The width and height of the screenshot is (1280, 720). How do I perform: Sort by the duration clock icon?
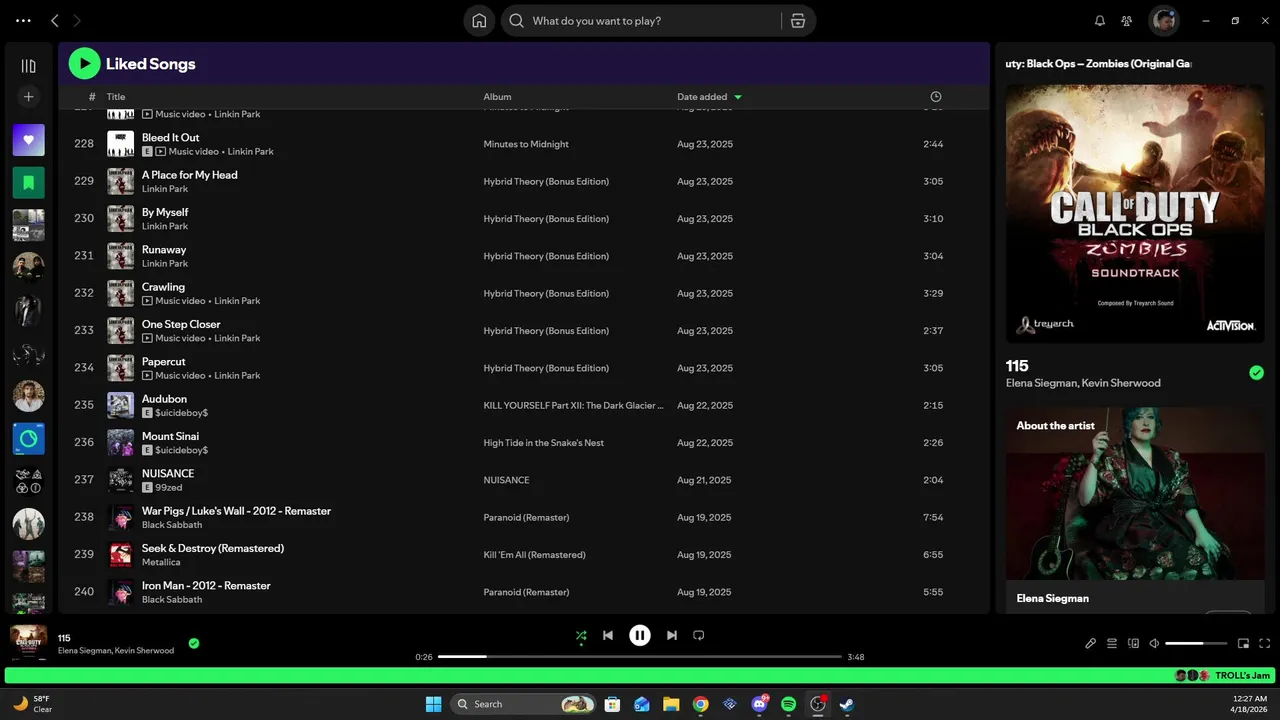936,97
